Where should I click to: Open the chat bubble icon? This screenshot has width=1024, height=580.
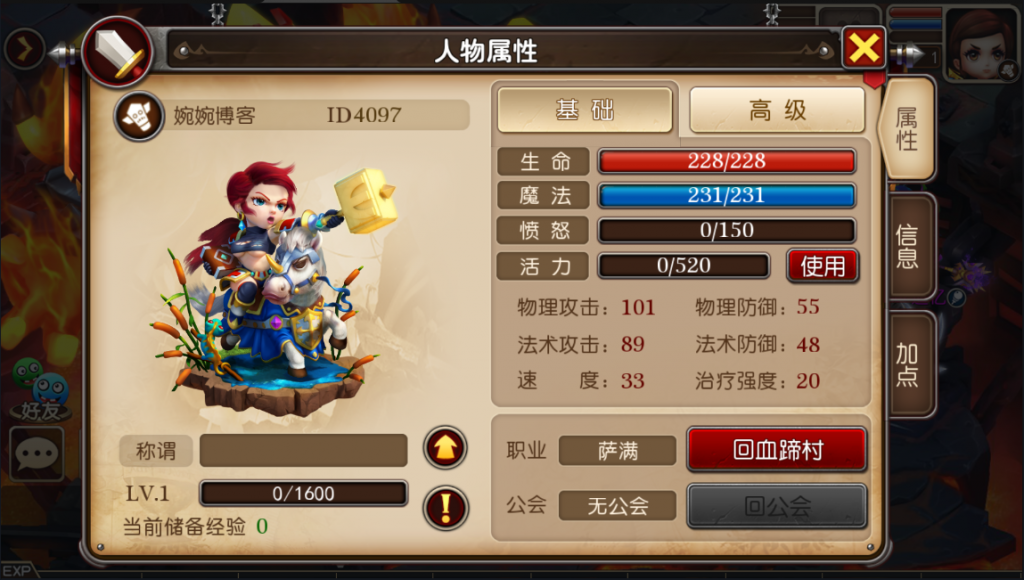pyautogui.click(x=37, y=454)
